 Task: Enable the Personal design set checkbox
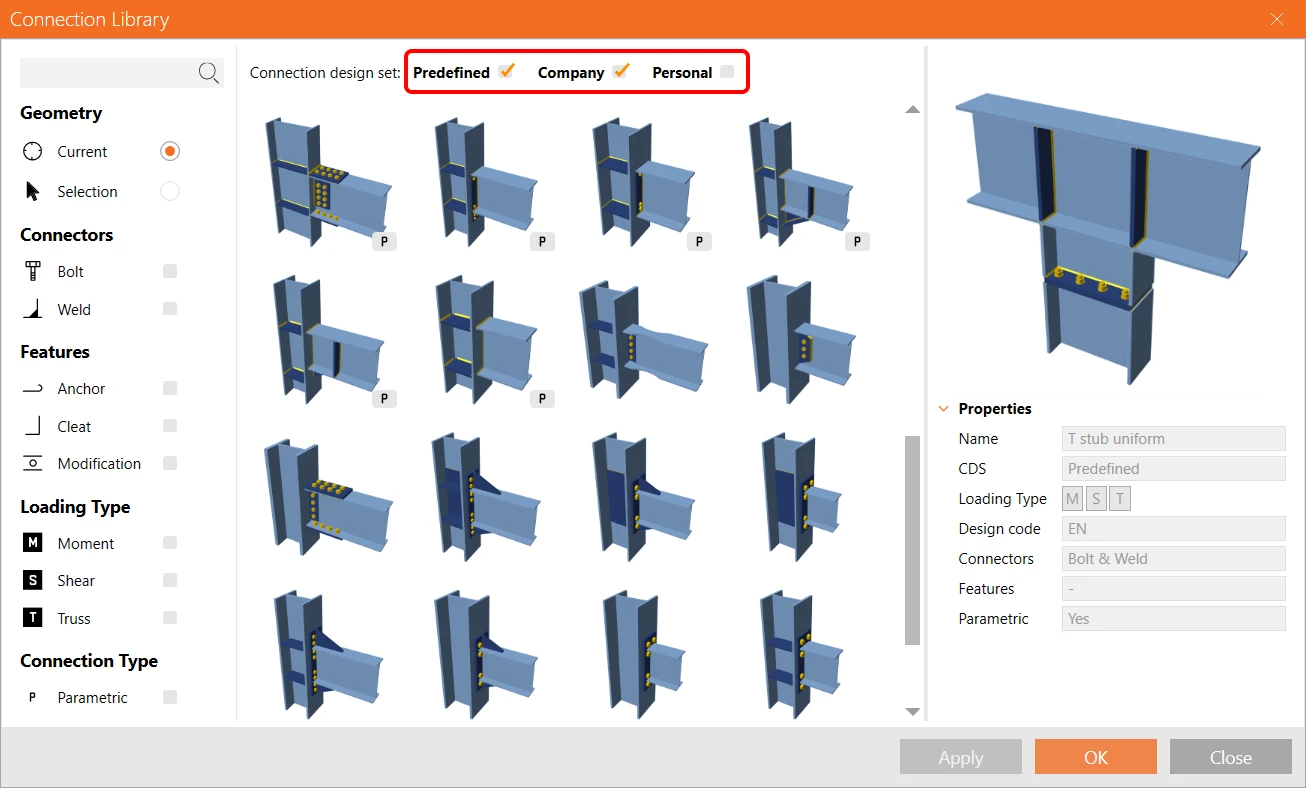tap(727, 71)
